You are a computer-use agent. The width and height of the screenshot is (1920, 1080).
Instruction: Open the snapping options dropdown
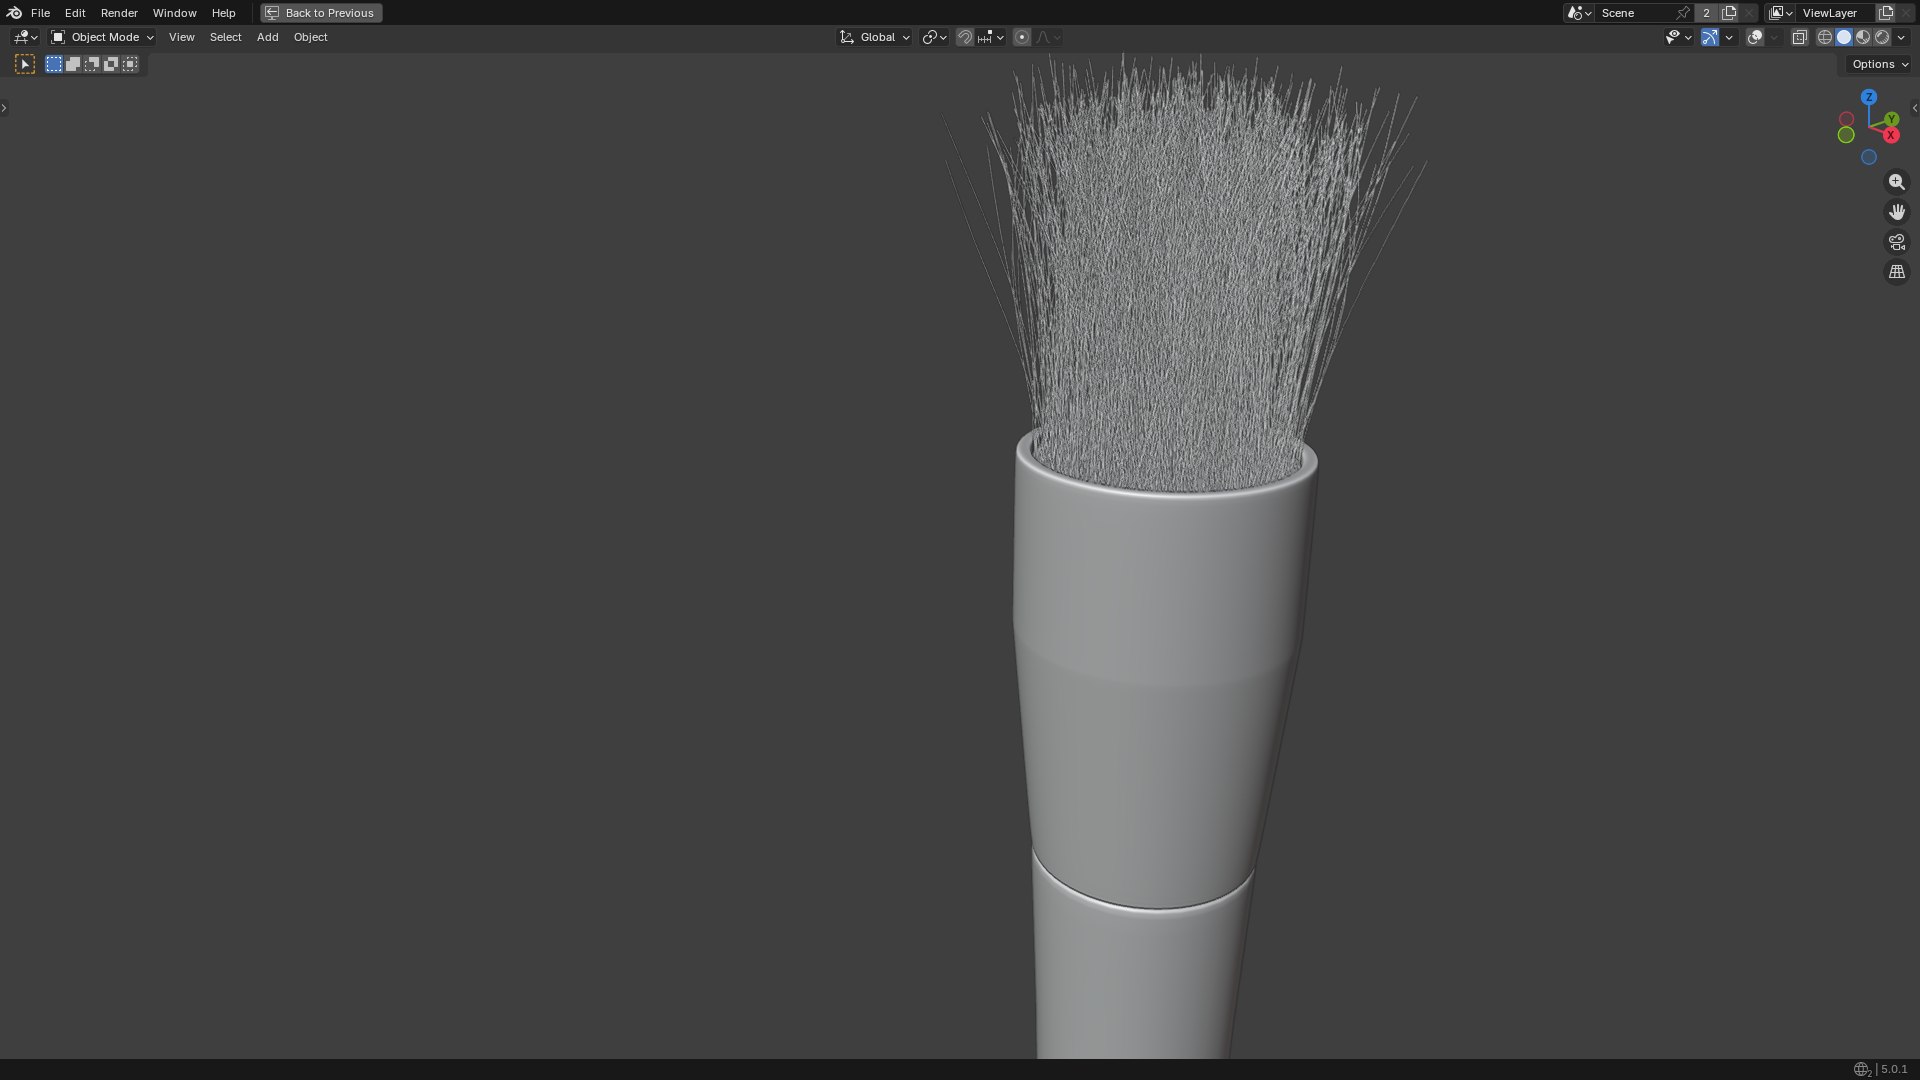click(x=992, y=37)
